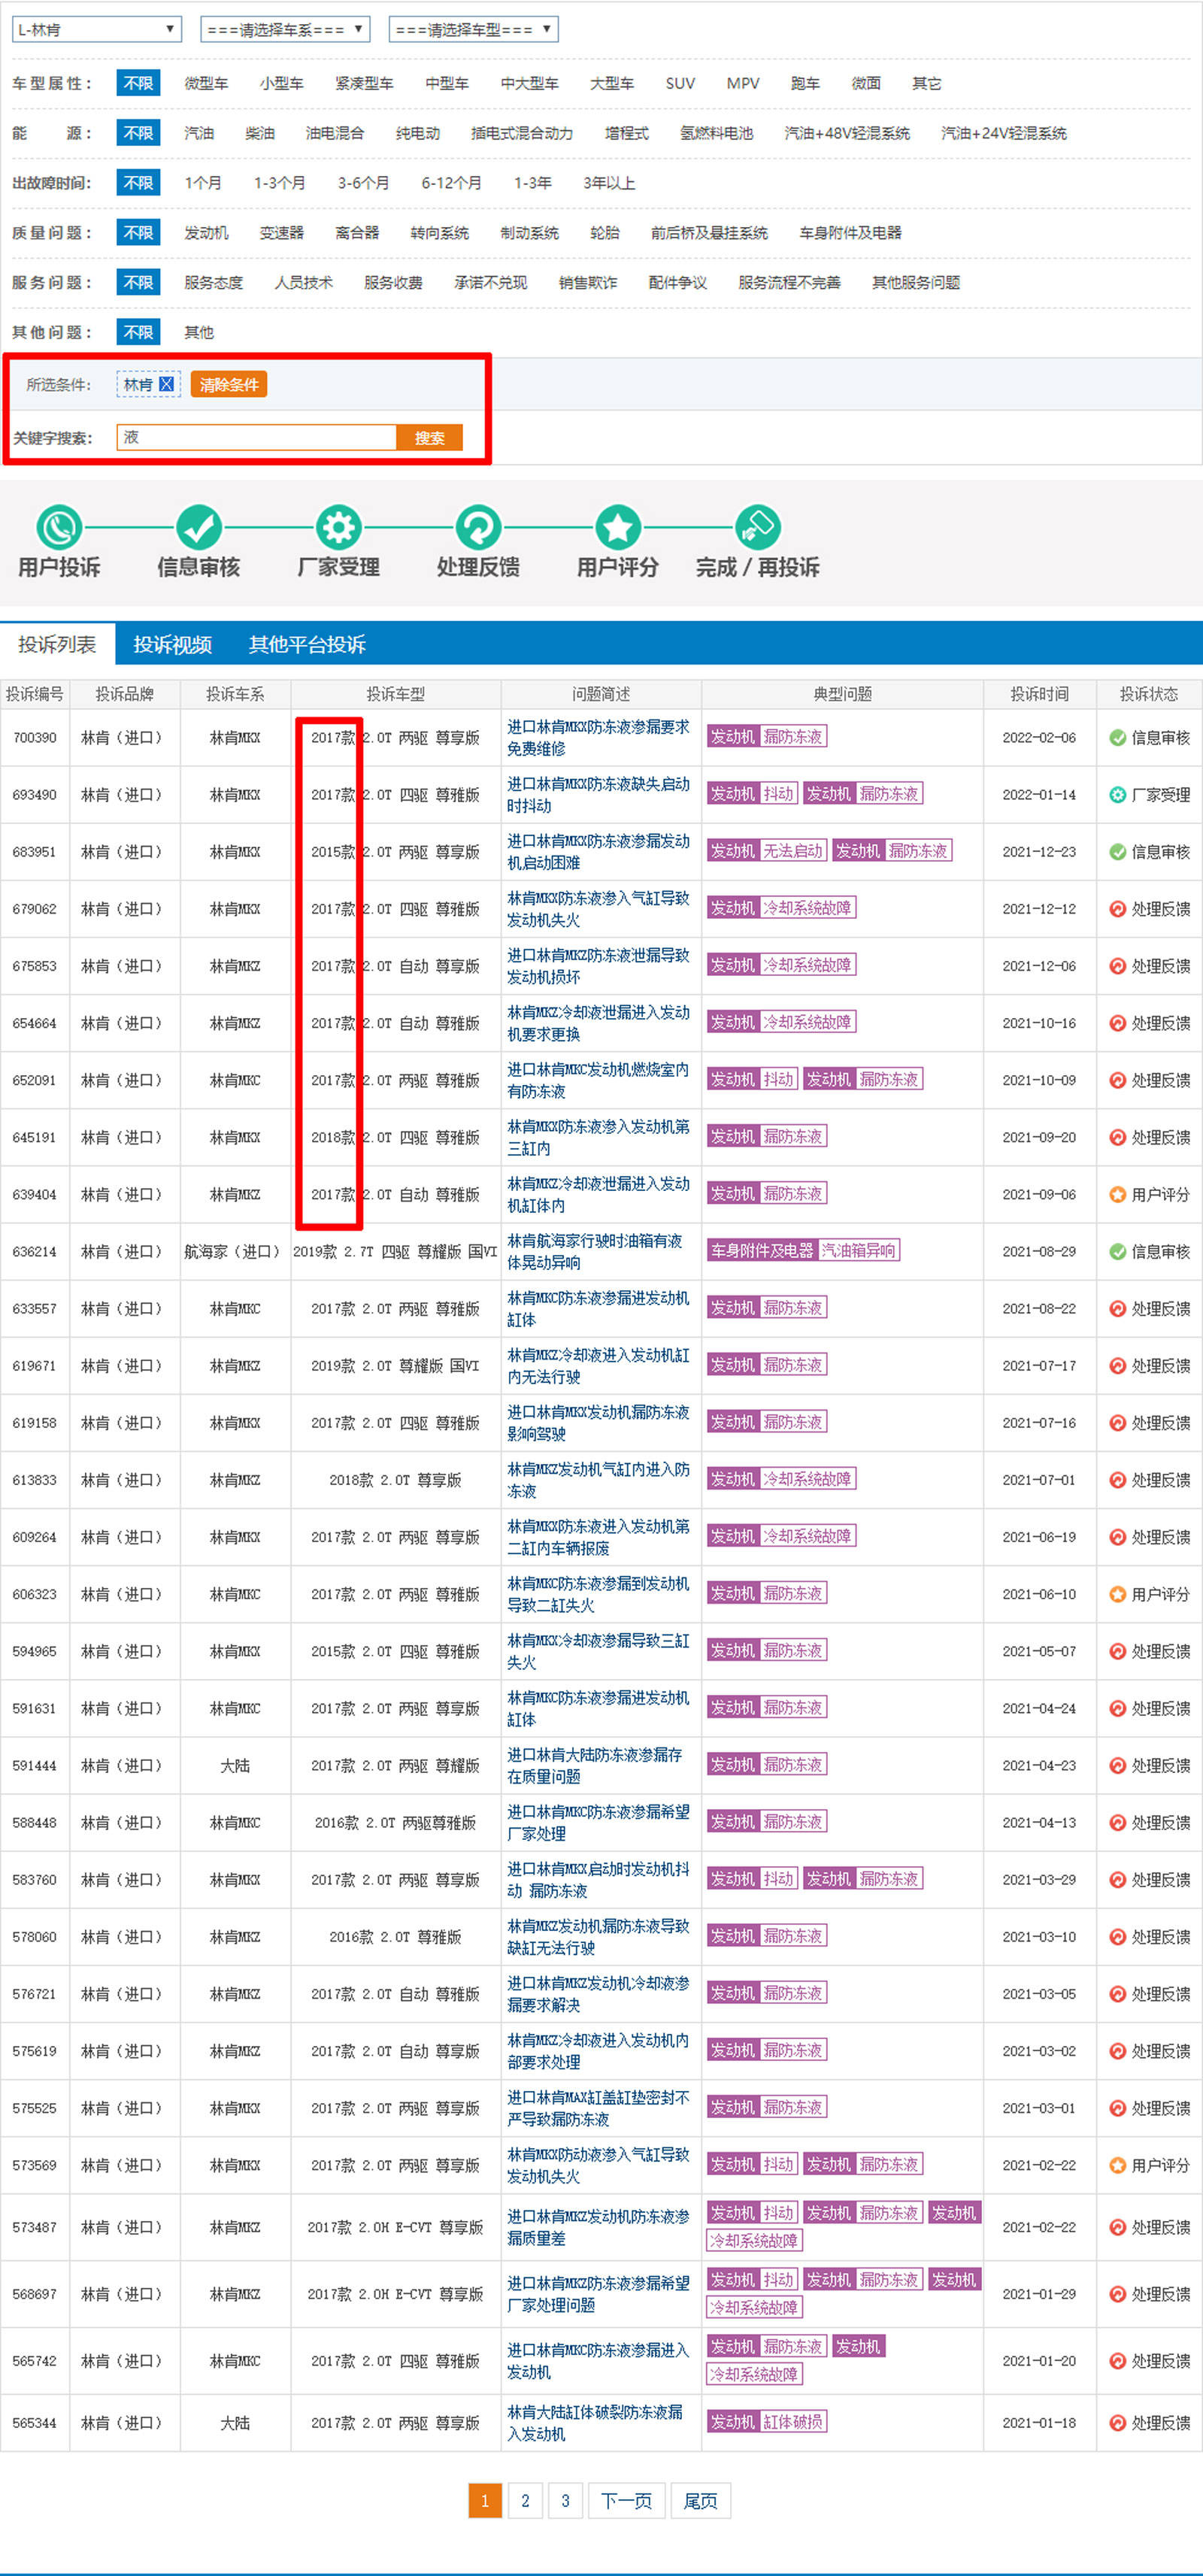Screen dimensions: 1203x2576
Task: Click 处理反馈 status icon for complaint 679062
Action: (x=1117, y=908)
